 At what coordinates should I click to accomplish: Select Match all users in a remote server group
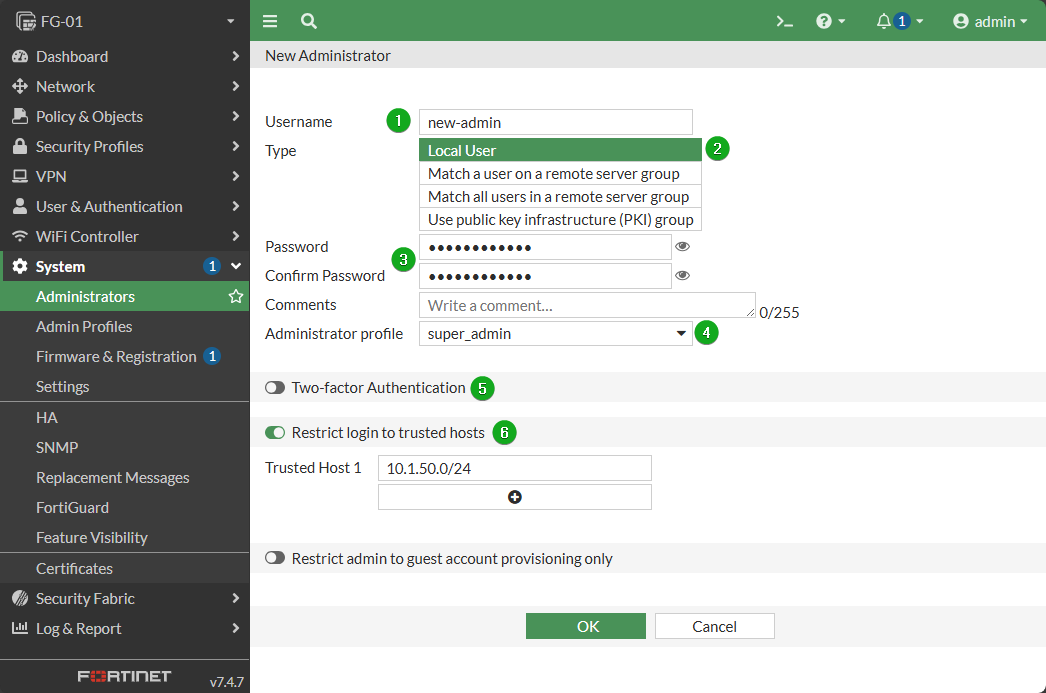(560, 197)
